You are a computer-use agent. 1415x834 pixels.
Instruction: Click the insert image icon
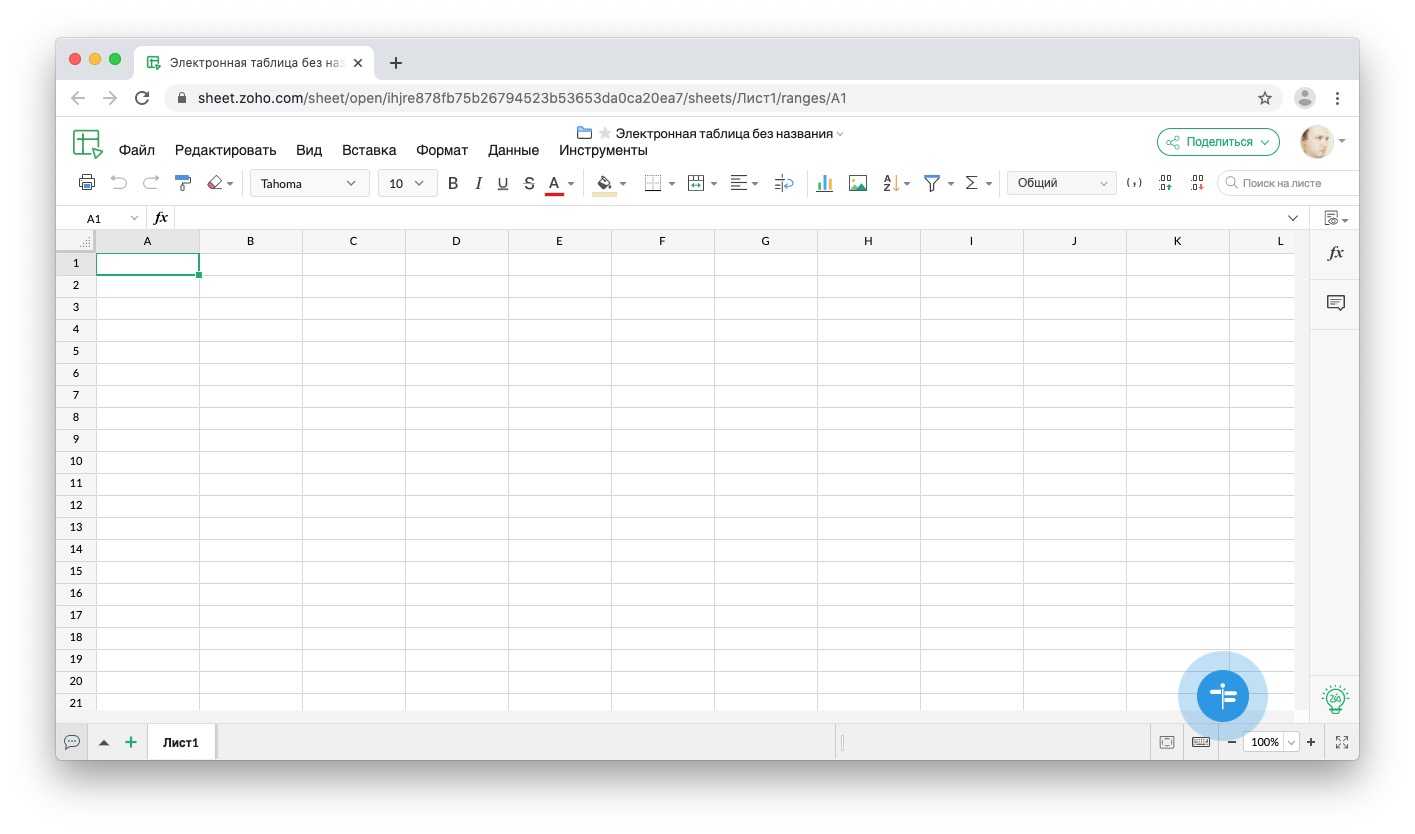pyautogui.click(x=857, y=183)
